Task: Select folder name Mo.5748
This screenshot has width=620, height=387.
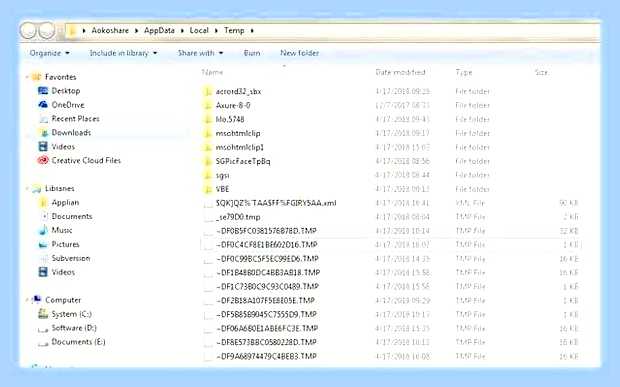Action: [x=230, y=119]
